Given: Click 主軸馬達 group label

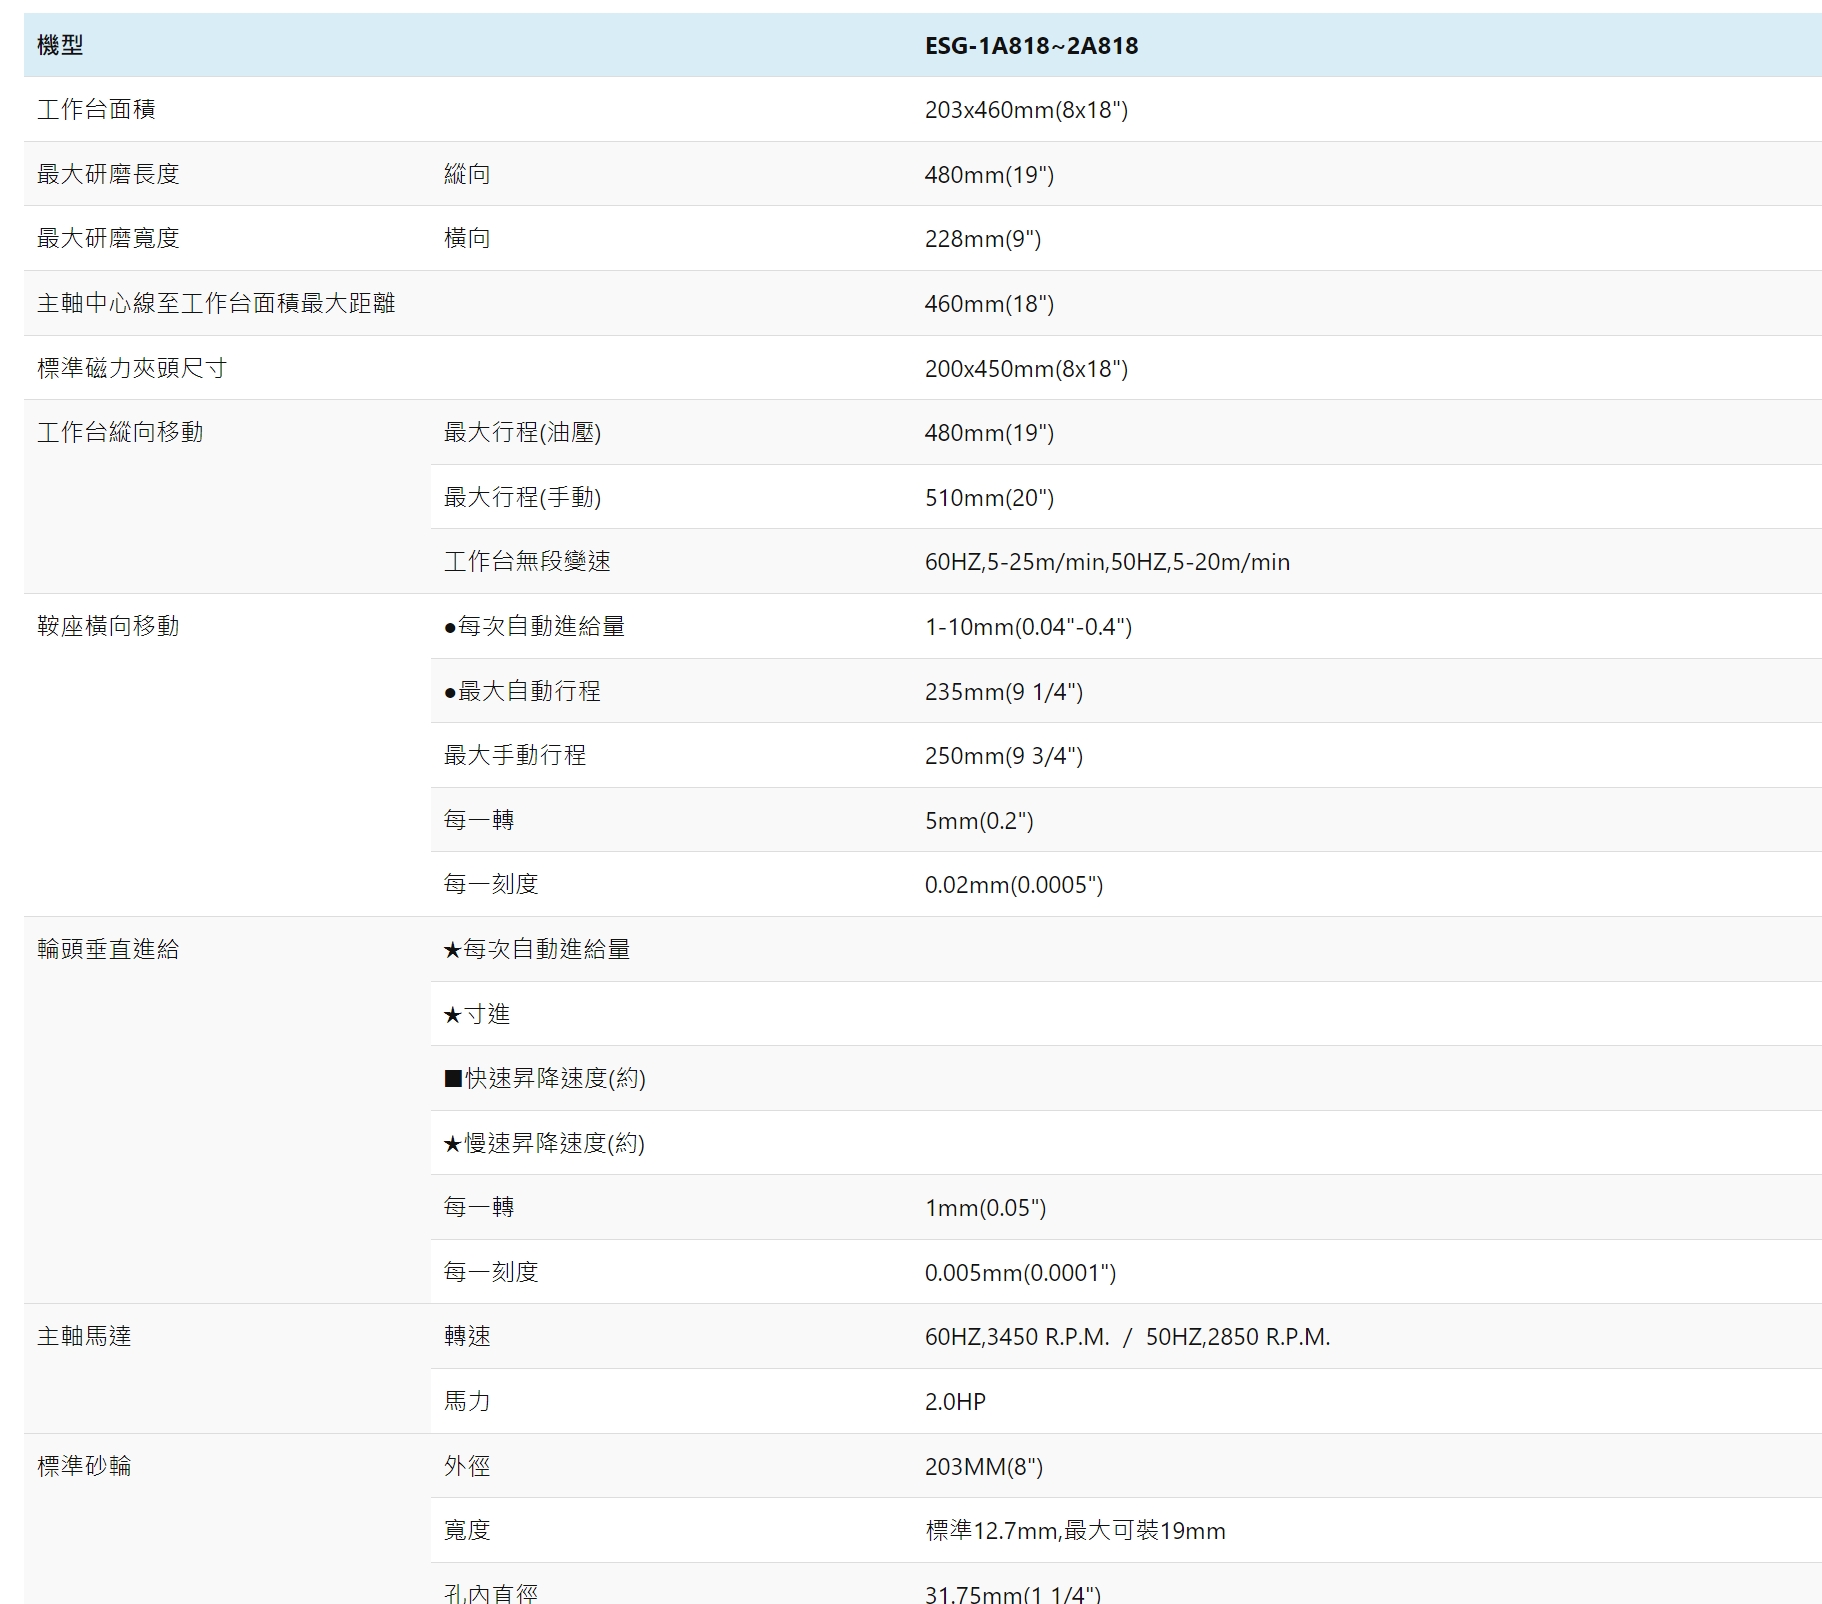Looking at the screenshot, I should pyautogui.click(x=84, y=1336).
